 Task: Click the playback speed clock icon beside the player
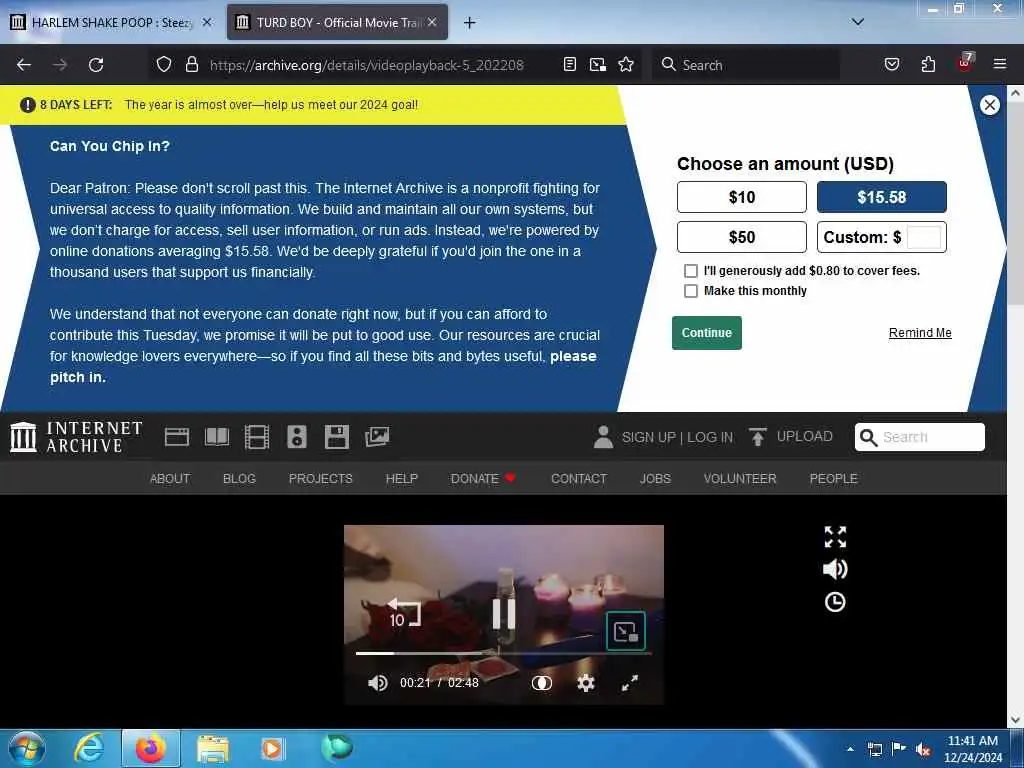[x=835, y=602]
